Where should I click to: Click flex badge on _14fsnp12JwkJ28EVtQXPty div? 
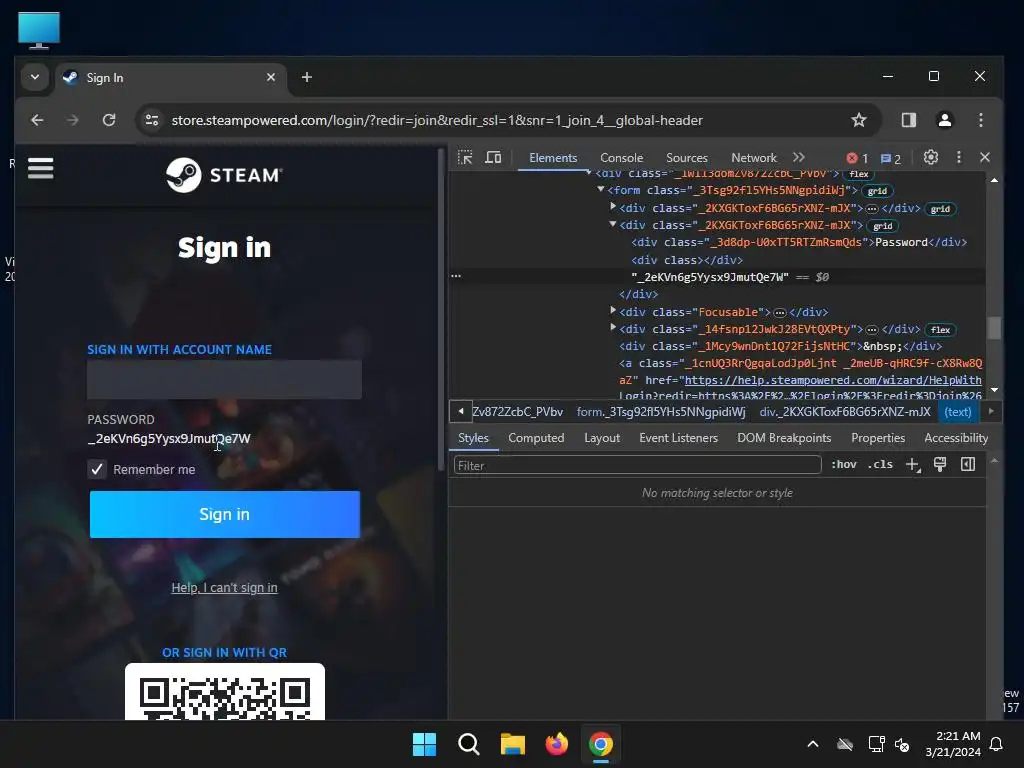click(x=940, y=330)
